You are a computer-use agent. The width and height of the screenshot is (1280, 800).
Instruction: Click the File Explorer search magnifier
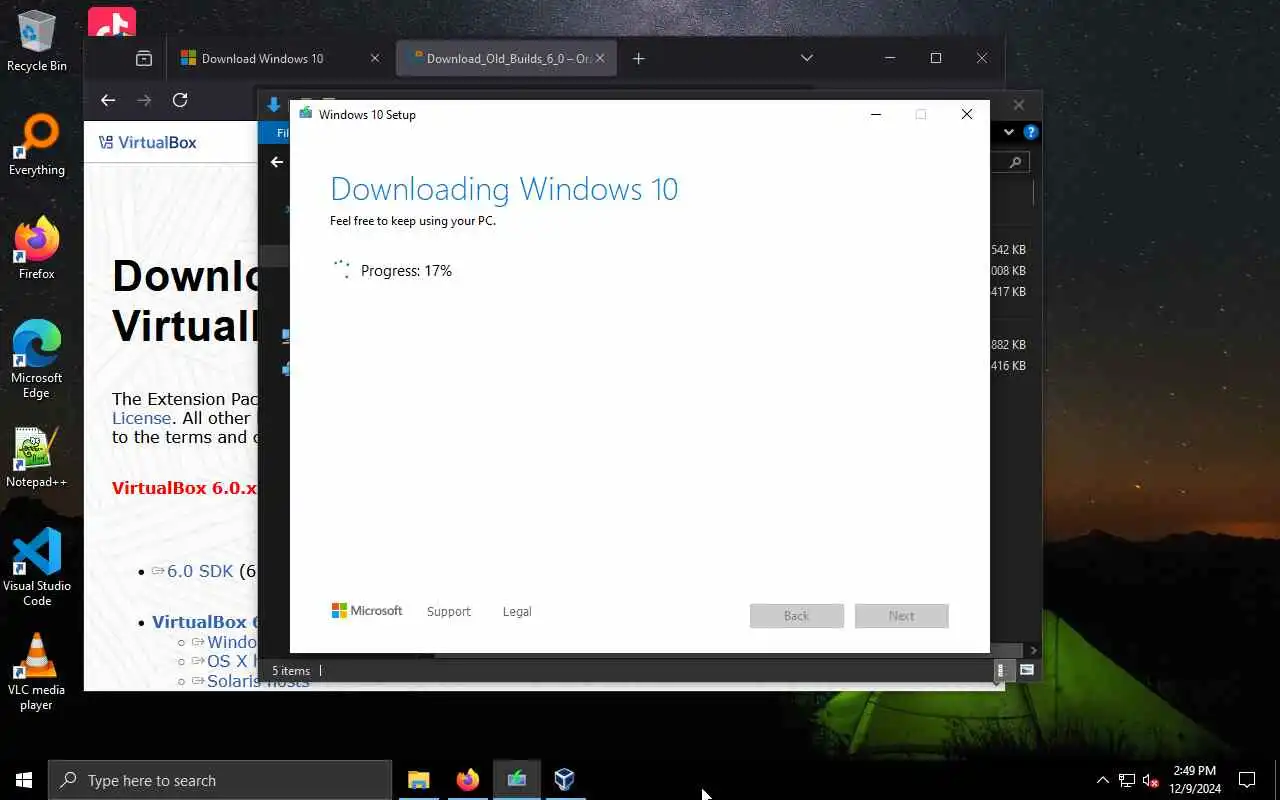pyautogui.click(x=1015, y=162)
